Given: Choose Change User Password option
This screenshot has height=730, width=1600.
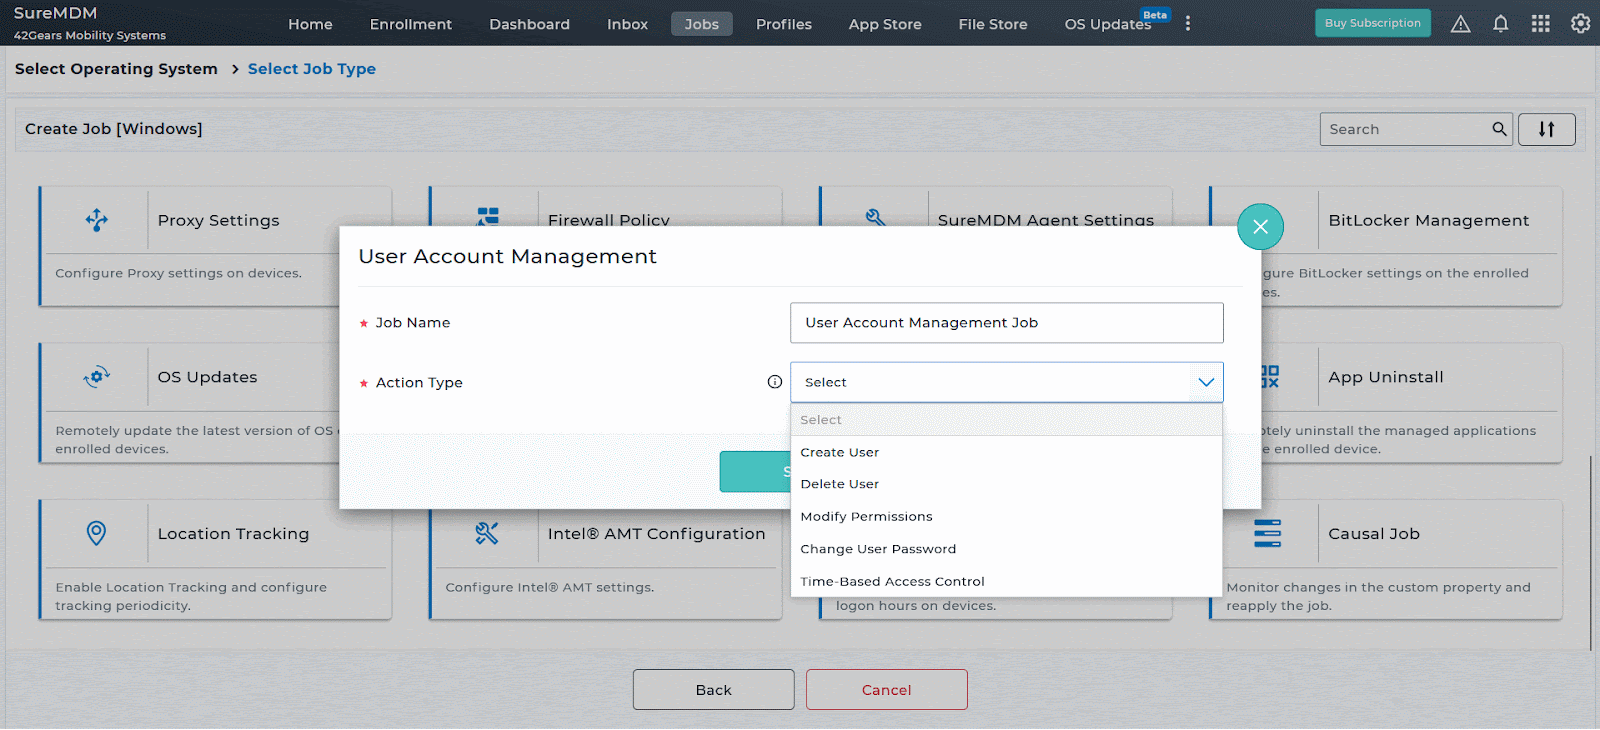Looking at the screenshot, I should 1006,549.
